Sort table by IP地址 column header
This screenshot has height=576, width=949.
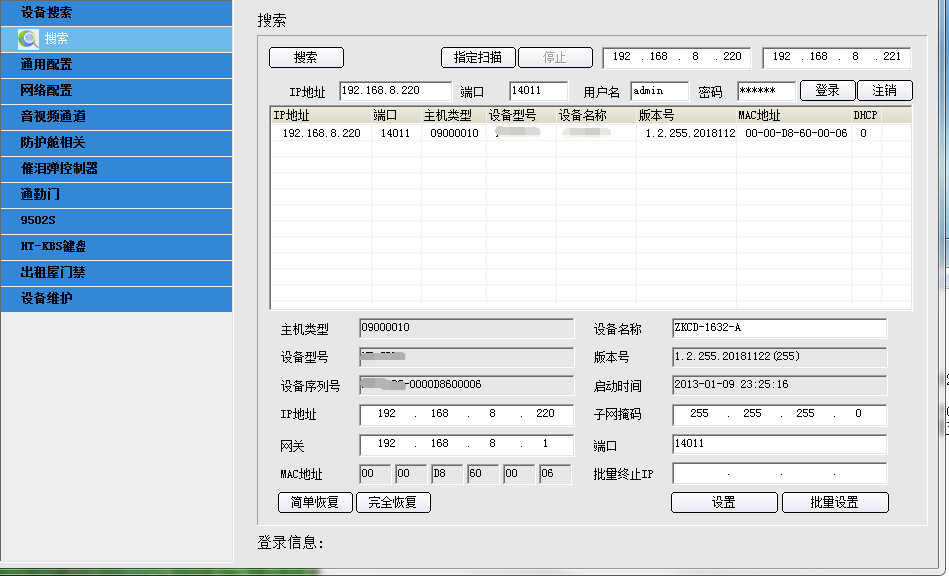coord(321,116)
